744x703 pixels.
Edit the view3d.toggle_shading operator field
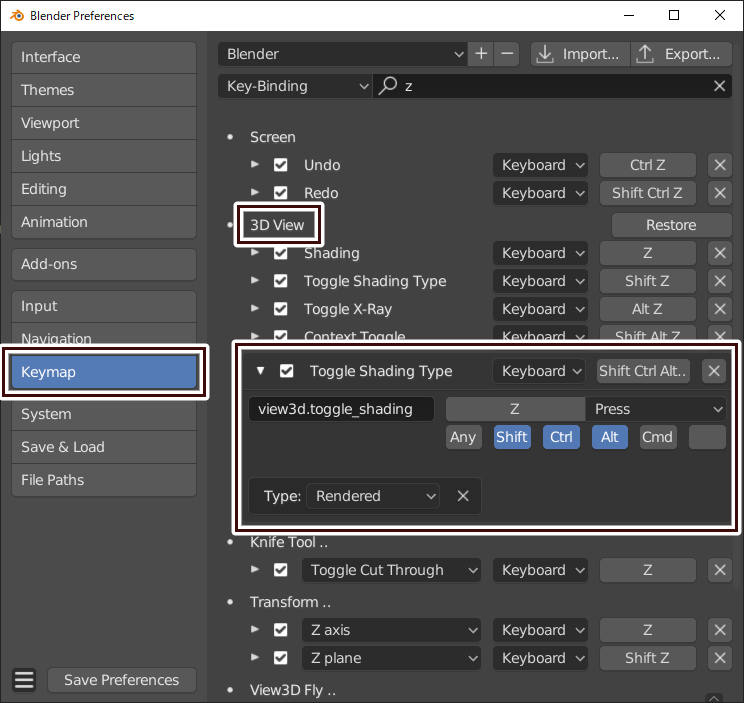coord(341,409)
